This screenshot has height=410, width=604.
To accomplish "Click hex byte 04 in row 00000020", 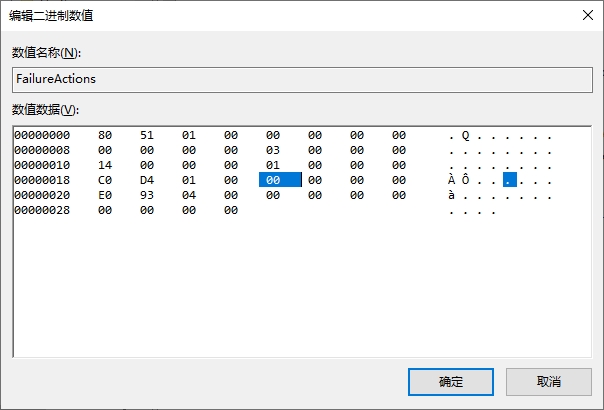I will pos(189,195).
